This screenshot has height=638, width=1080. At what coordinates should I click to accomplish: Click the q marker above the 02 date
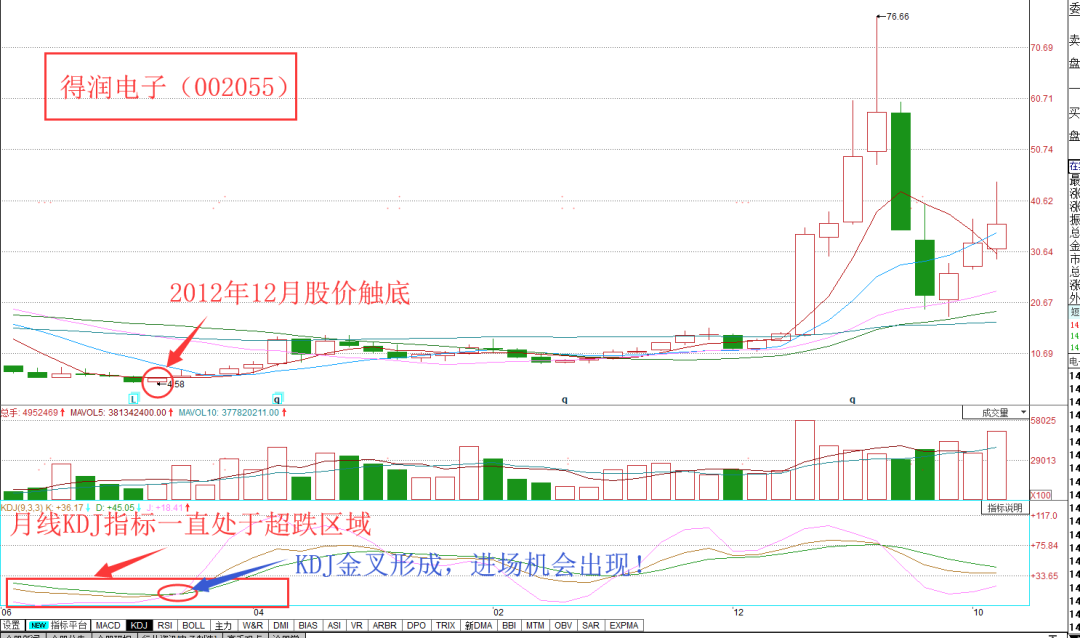[565, 400]
